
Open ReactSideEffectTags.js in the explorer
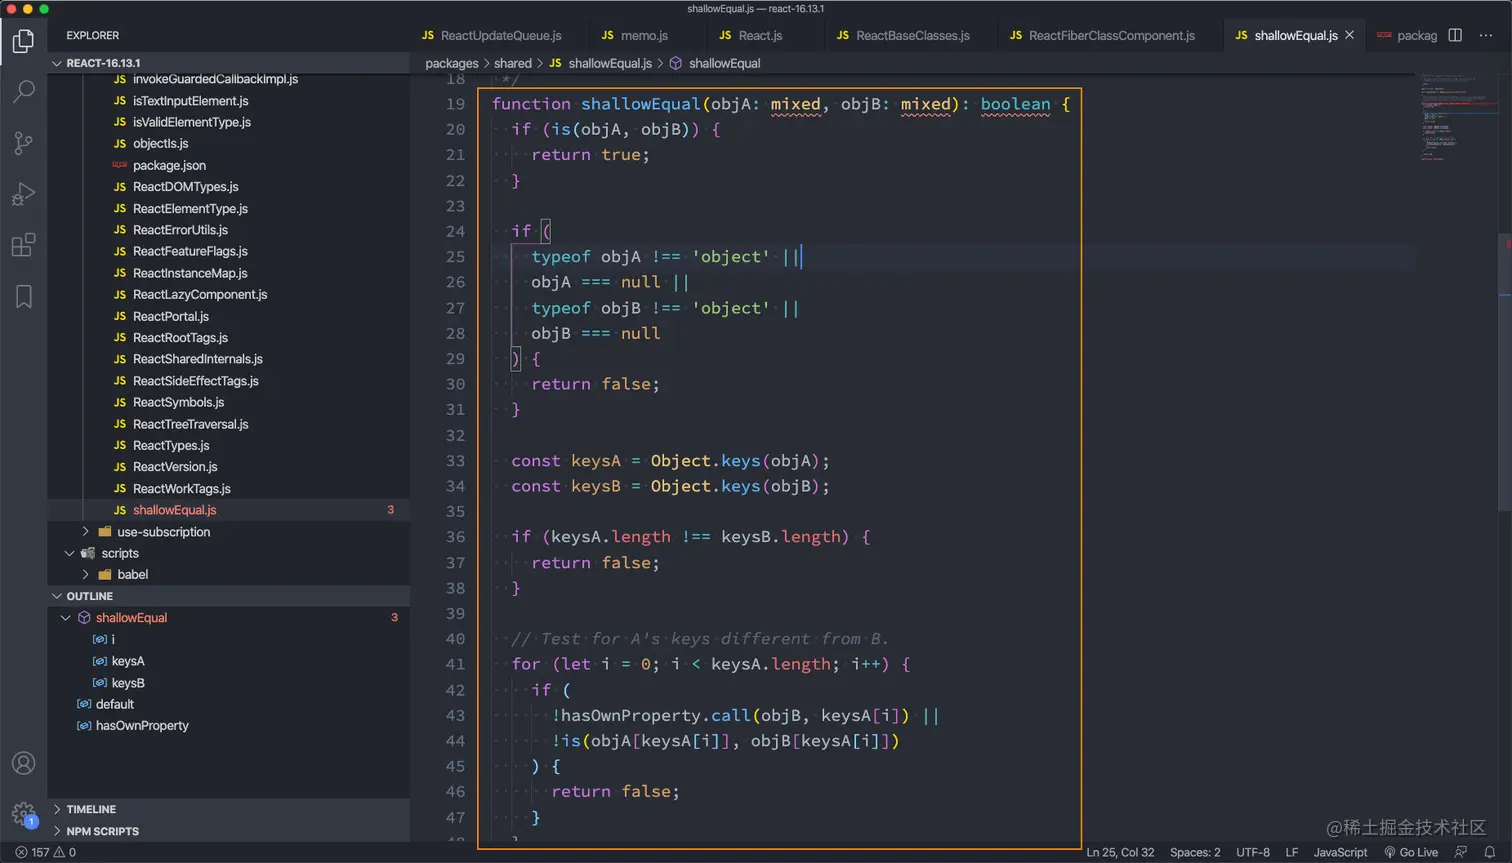[196, 381]
